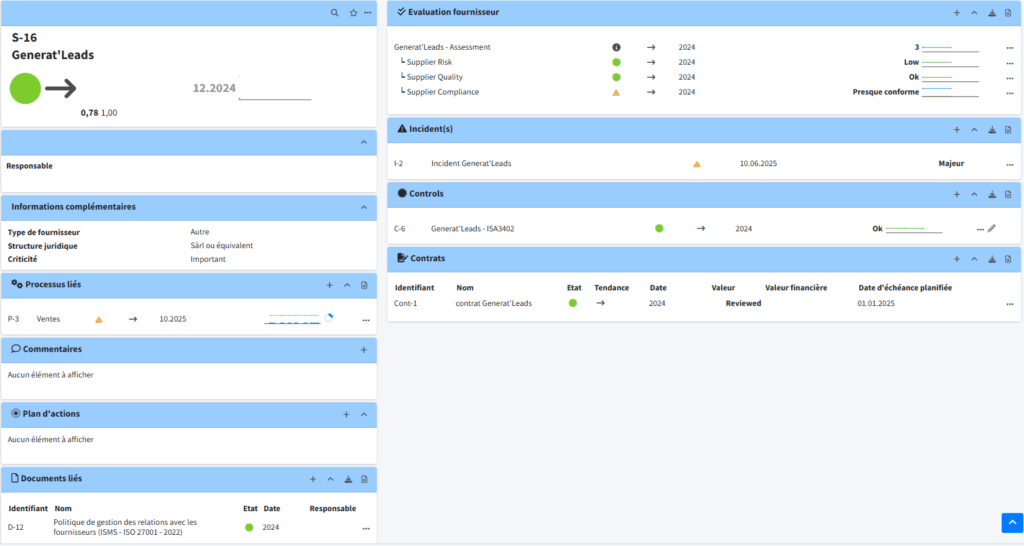Open the three-dot menu for contract Cont-1
This screenshot has height=546, width=1024.
[1009, 304]
